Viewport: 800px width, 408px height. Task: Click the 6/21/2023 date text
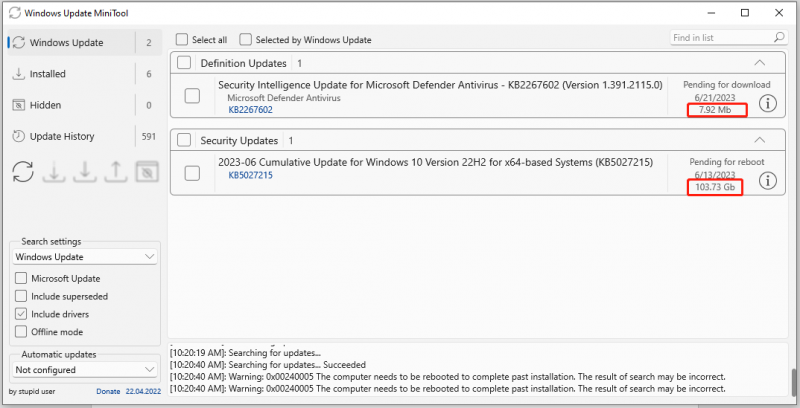coord(715,97)
